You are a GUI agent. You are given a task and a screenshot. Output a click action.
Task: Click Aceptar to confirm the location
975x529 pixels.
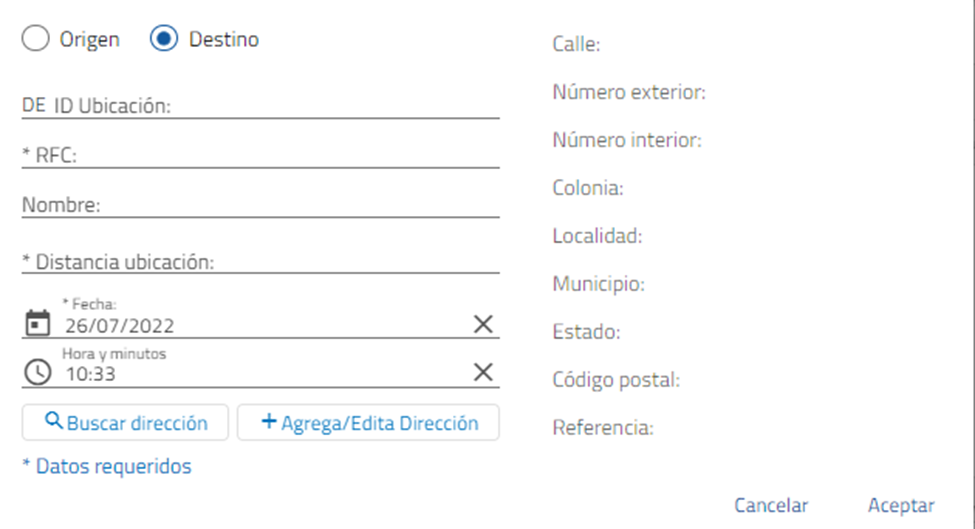[901, 506]
